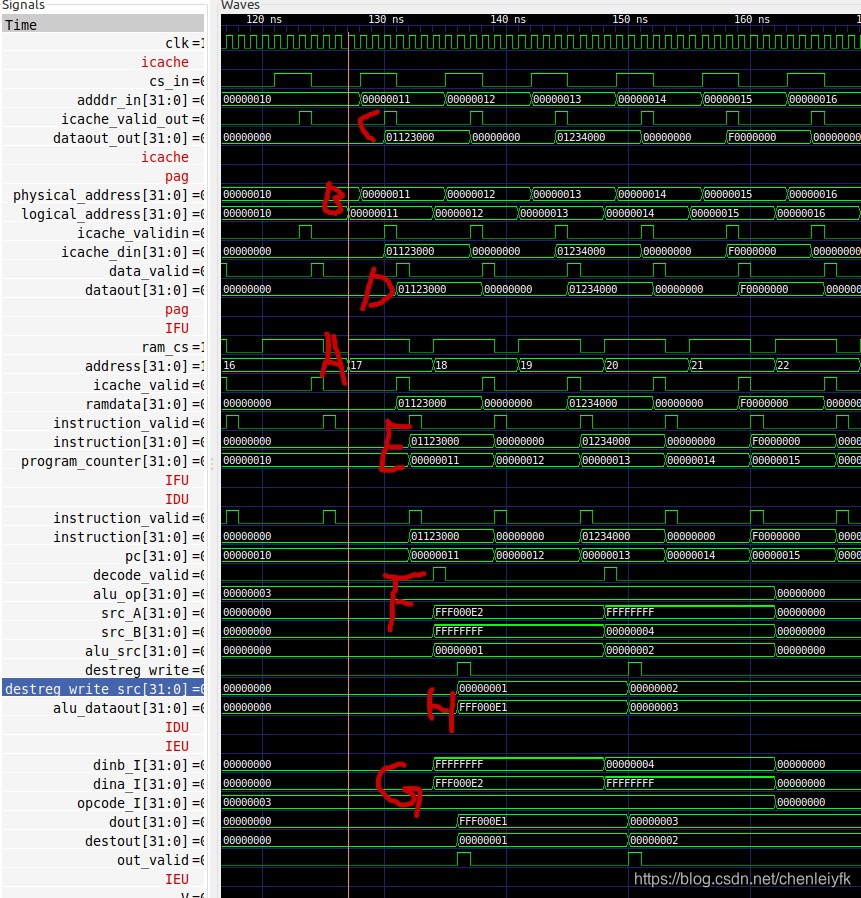861x898 pixels.
Task: Click value 00000015 in the logical_address waveform
Action: 715,213
